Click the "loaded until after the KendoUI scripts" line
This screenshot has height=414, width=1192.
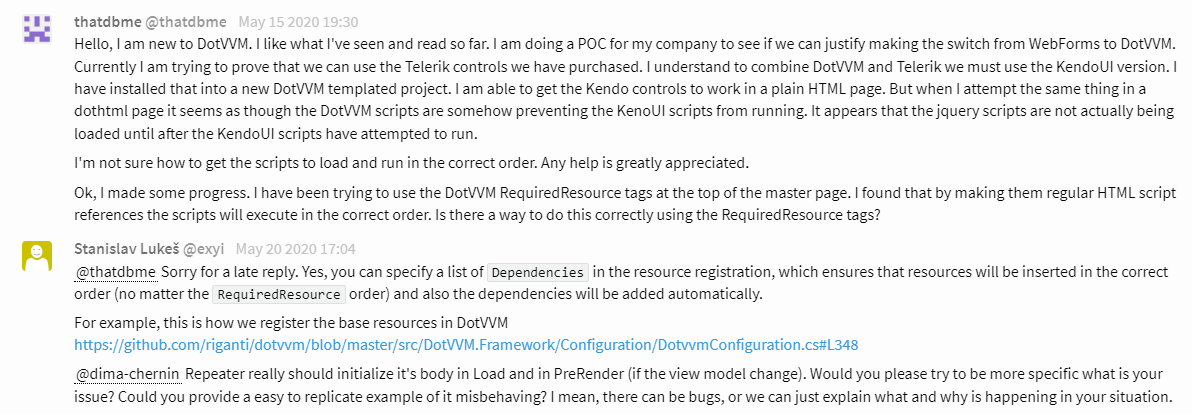point(300,134)
